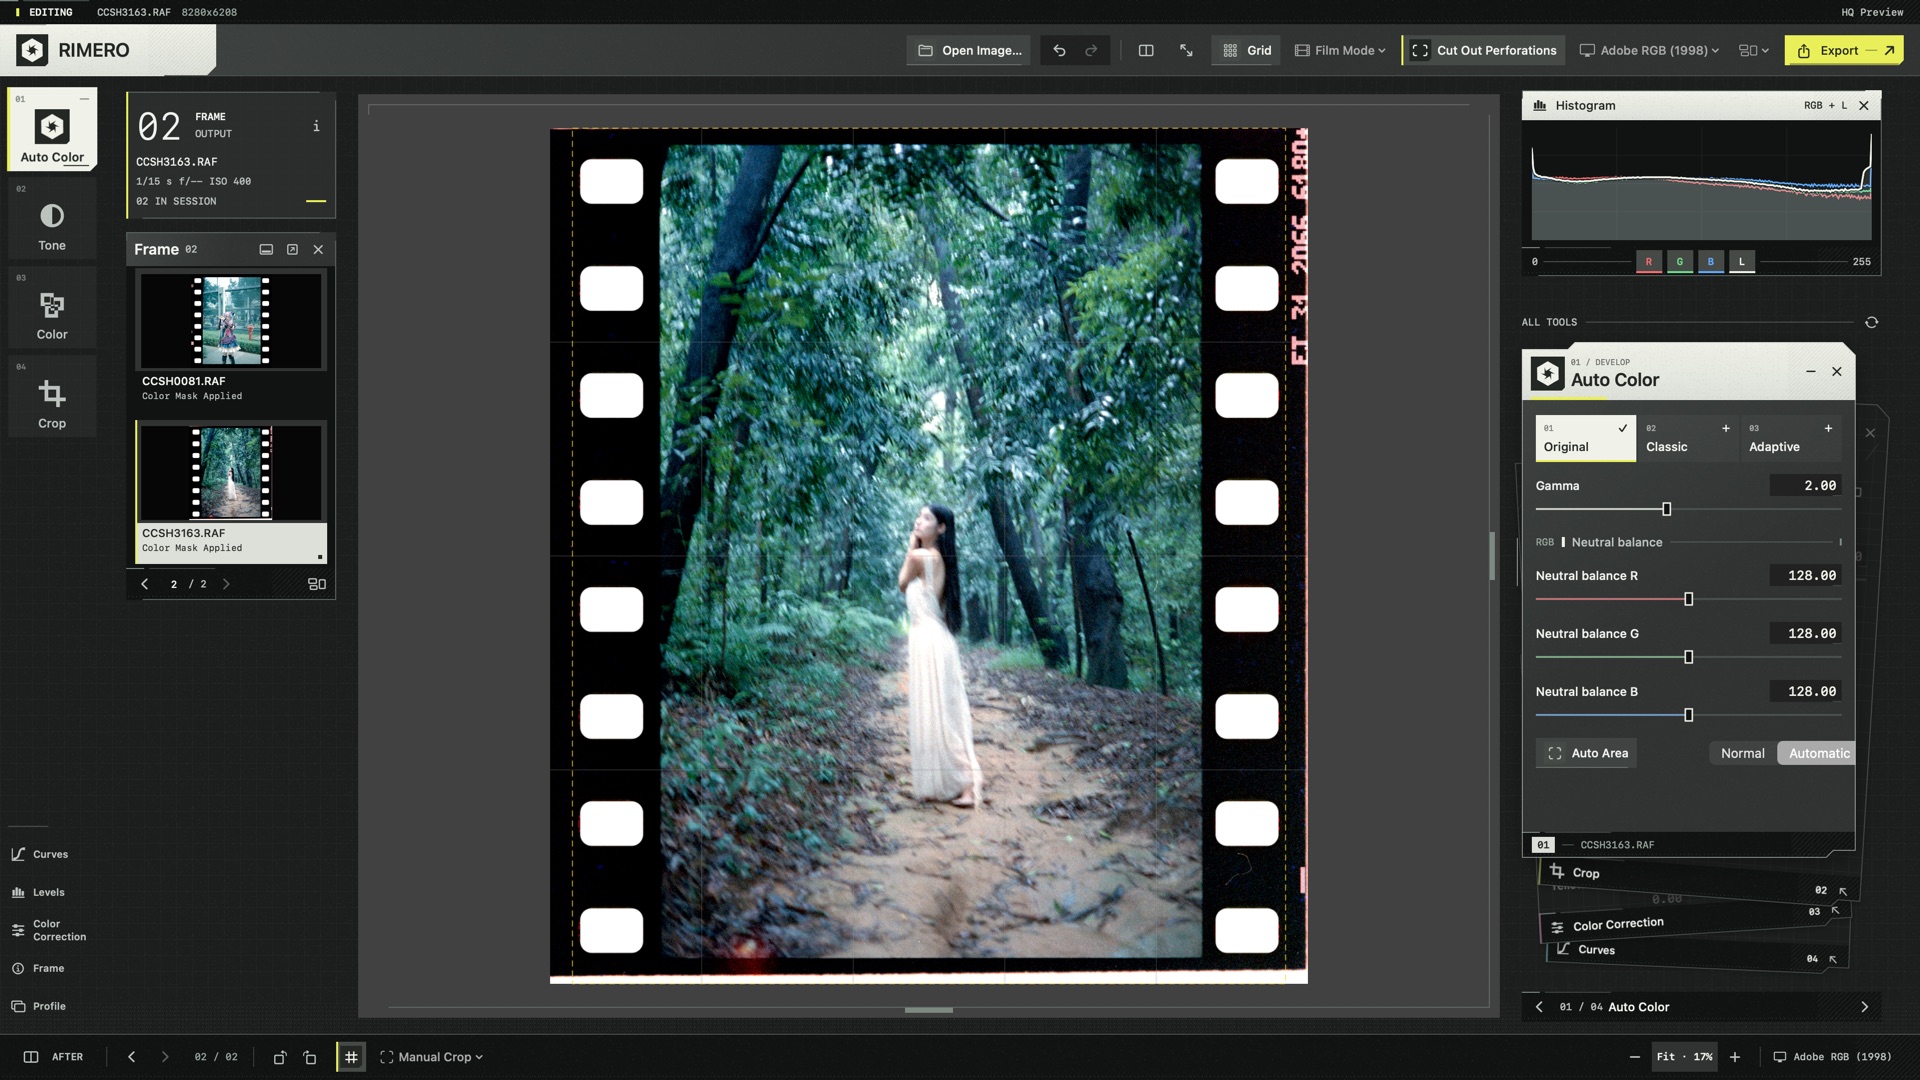The height and width of the screenshot is (1080, 1920).
Task: Refresh All Tools with the reset icon
Action: click(x=1871, y=322)
